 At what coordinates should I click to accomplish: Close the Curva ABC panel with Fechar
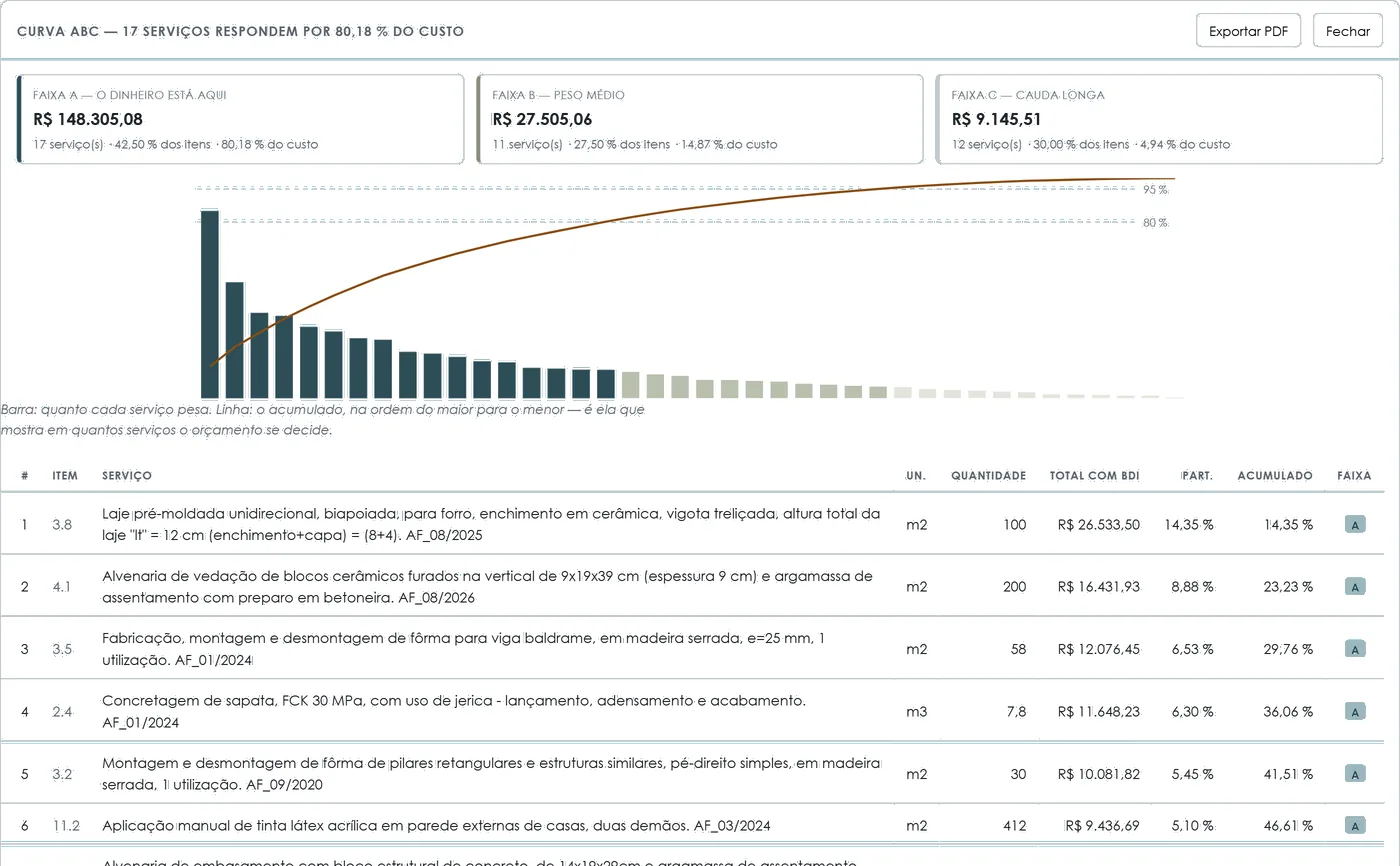(1347, 31)
